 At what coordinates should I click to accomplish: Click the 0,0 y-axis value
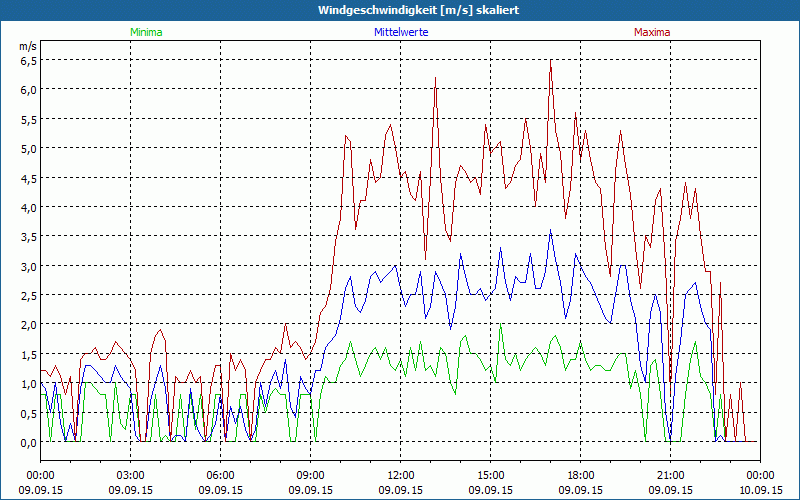coord(29,443)
